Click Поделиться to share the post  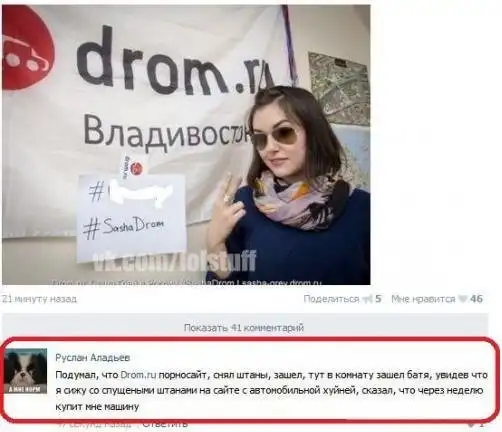coord(331,299)
